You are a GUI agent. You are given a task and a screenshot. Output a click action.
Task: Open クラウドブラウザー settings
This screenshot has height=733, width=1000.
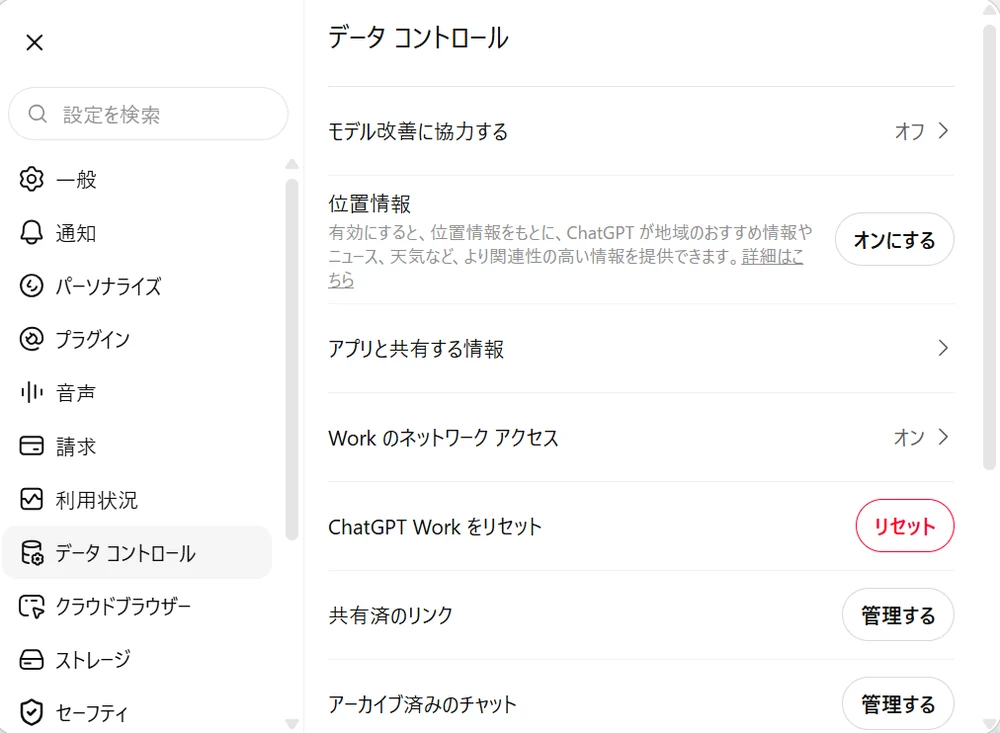coord(137,607)
